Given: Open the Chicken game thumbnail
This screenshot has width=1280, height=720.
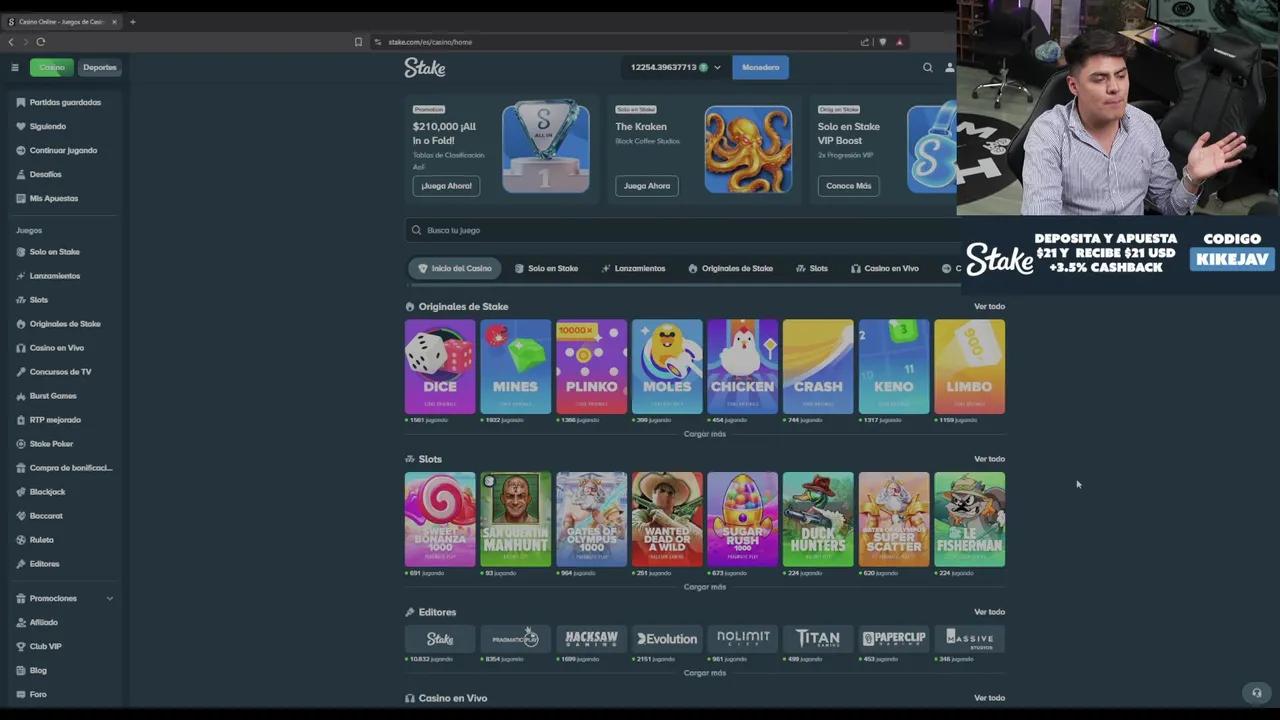Looking at the screenshot, I should pos(743,367).
